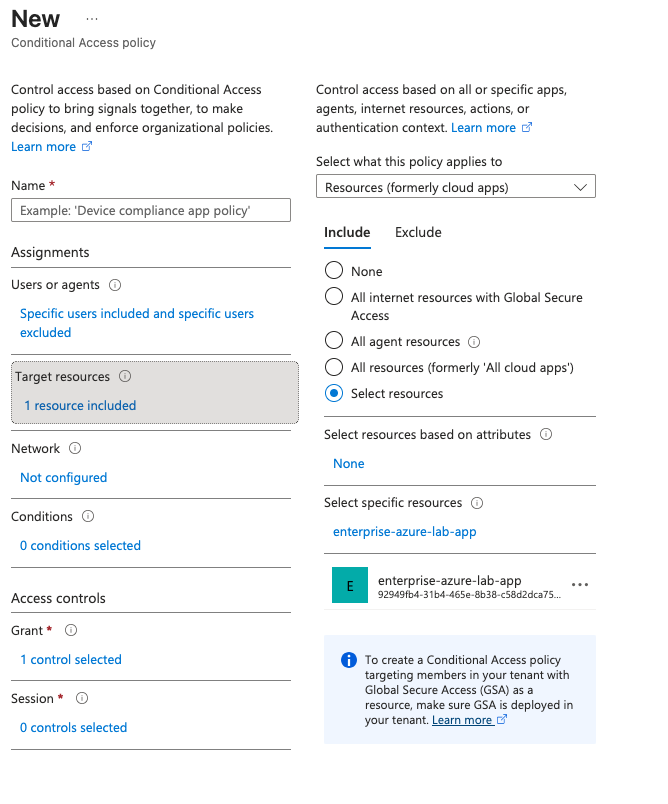Click info icon next to Network
Viewport: 668px width, 804px height.
click(75, 448)
